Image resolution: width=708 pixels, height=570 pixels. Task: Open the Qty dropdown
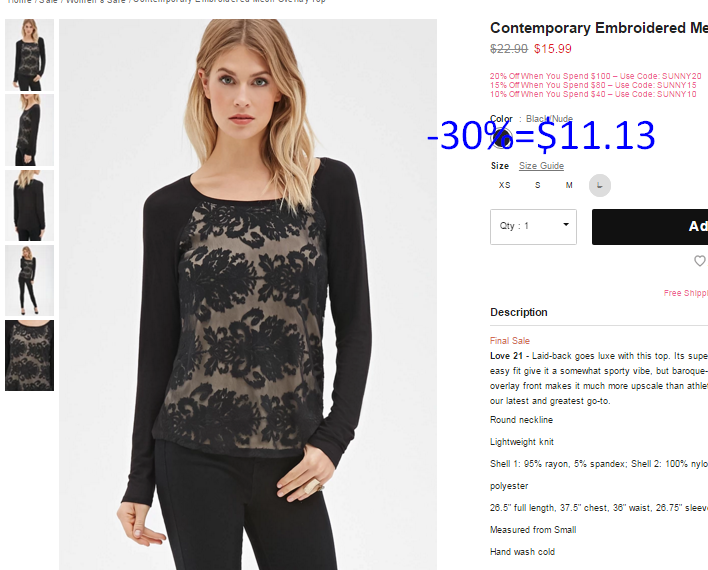click(x=533, y=227)
